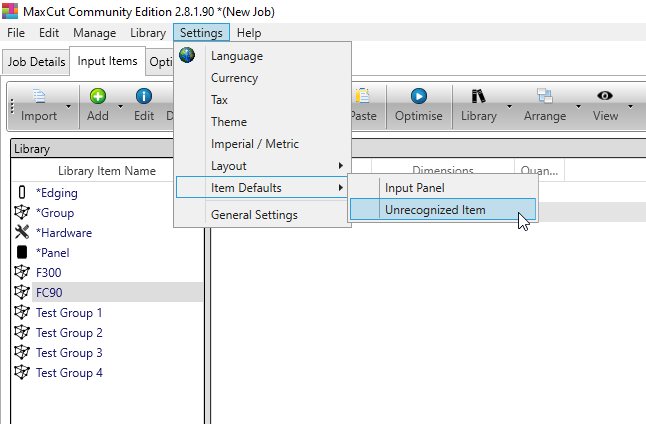
Task: Click the Test Group 3 icon
Action: pos(22,352)
